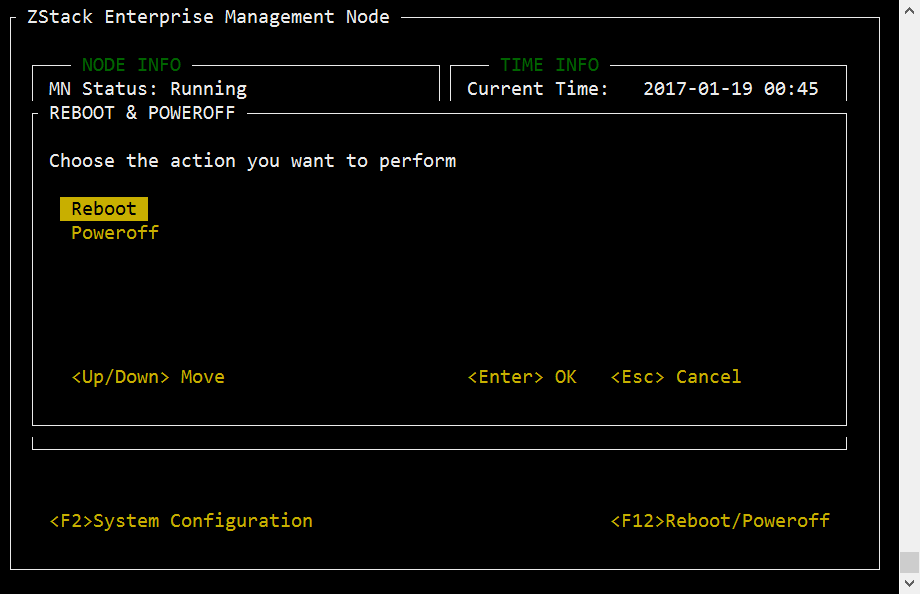920x594 pixels.
Task: Click the vertical scrollbar track
Action: (909, 282)
